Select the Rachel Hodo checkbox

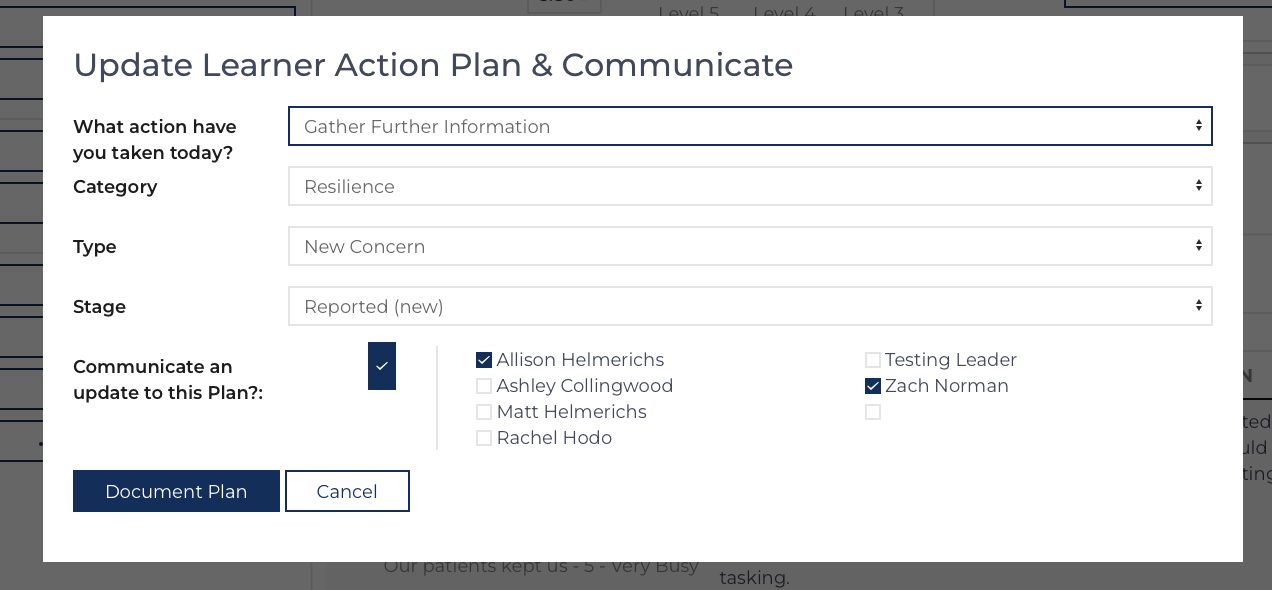[484, 438]
